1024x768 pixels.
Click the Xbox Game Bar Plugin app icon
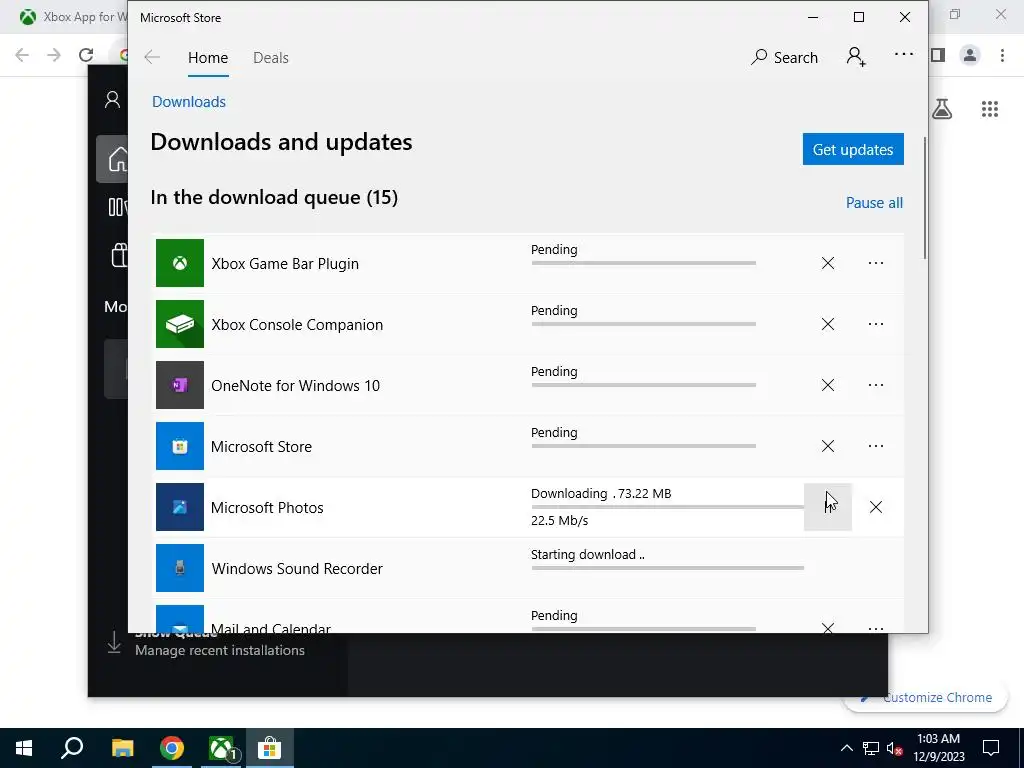180,263
